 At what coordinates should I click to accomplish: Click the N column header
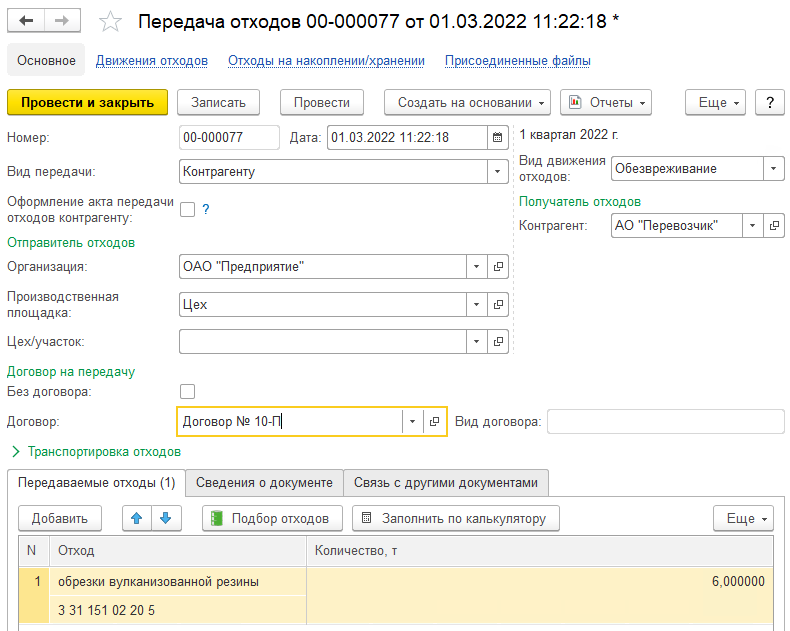coord(34,551)
